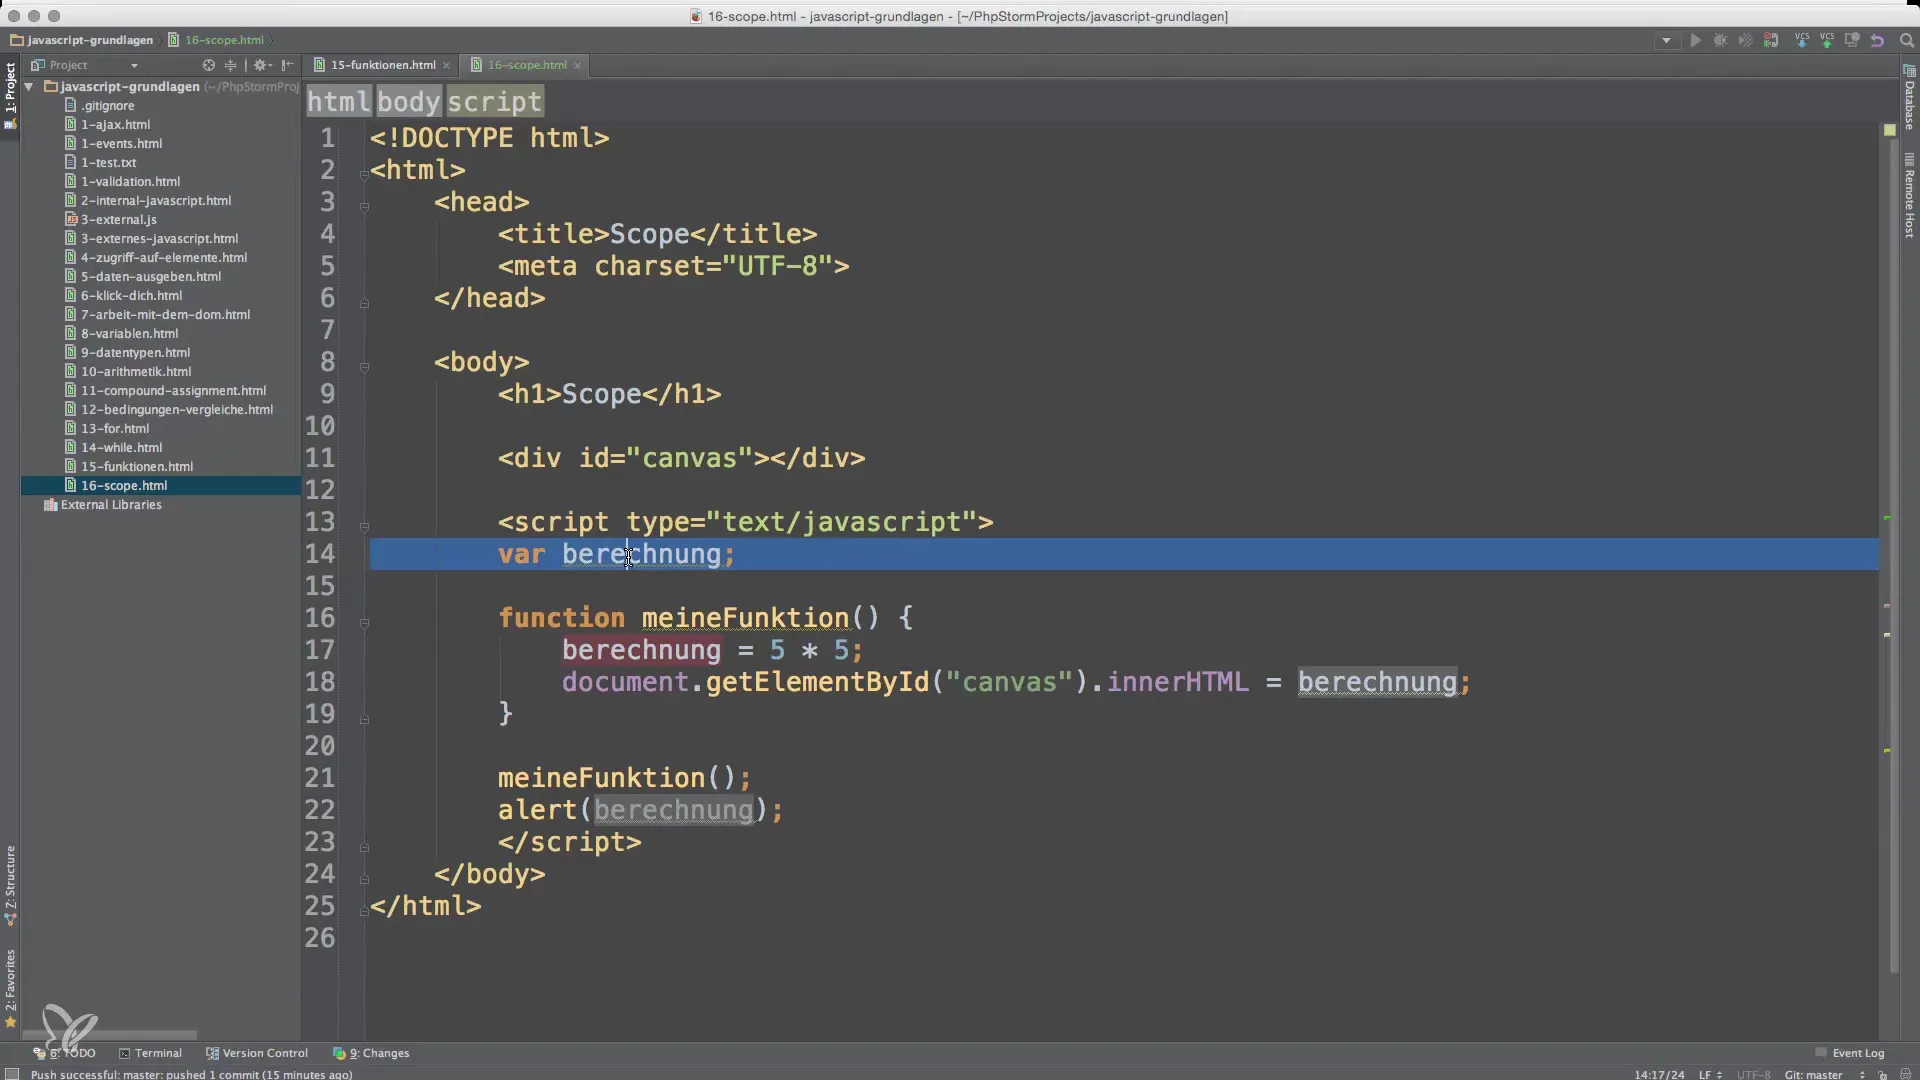
Task: Open the Event Log
Action: click(x=1850, y=1053)
